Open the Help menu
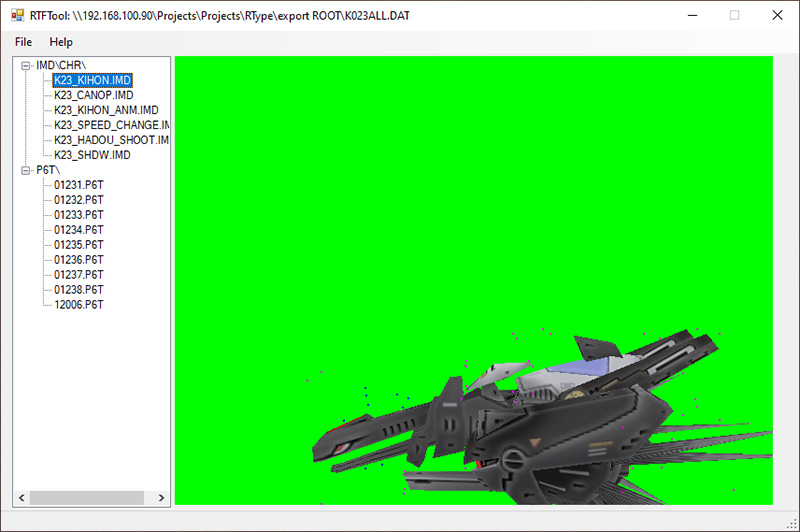Image resolution: width=800 pixels, height=532 pixels. [61, 42]
